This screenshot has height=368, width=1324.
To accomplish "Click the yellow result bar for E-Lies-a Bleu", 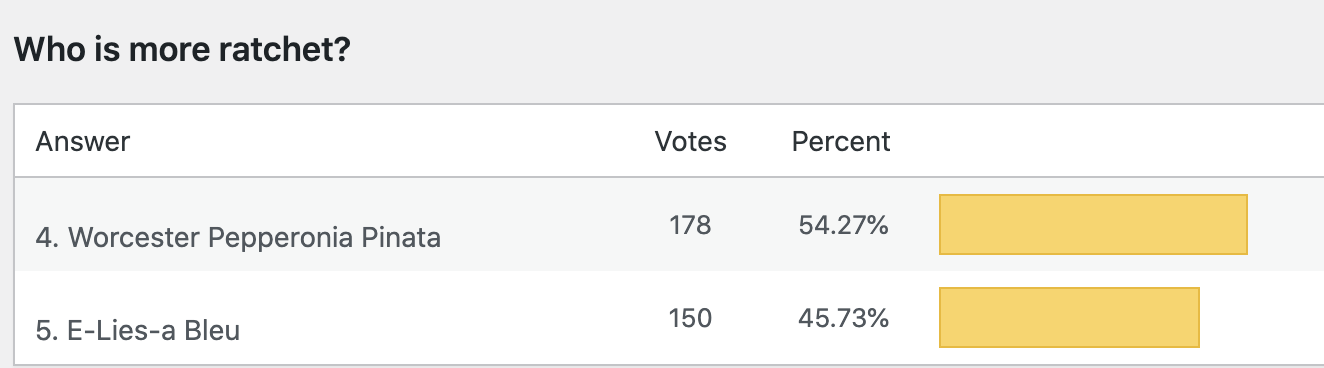I will [1069, 317].
